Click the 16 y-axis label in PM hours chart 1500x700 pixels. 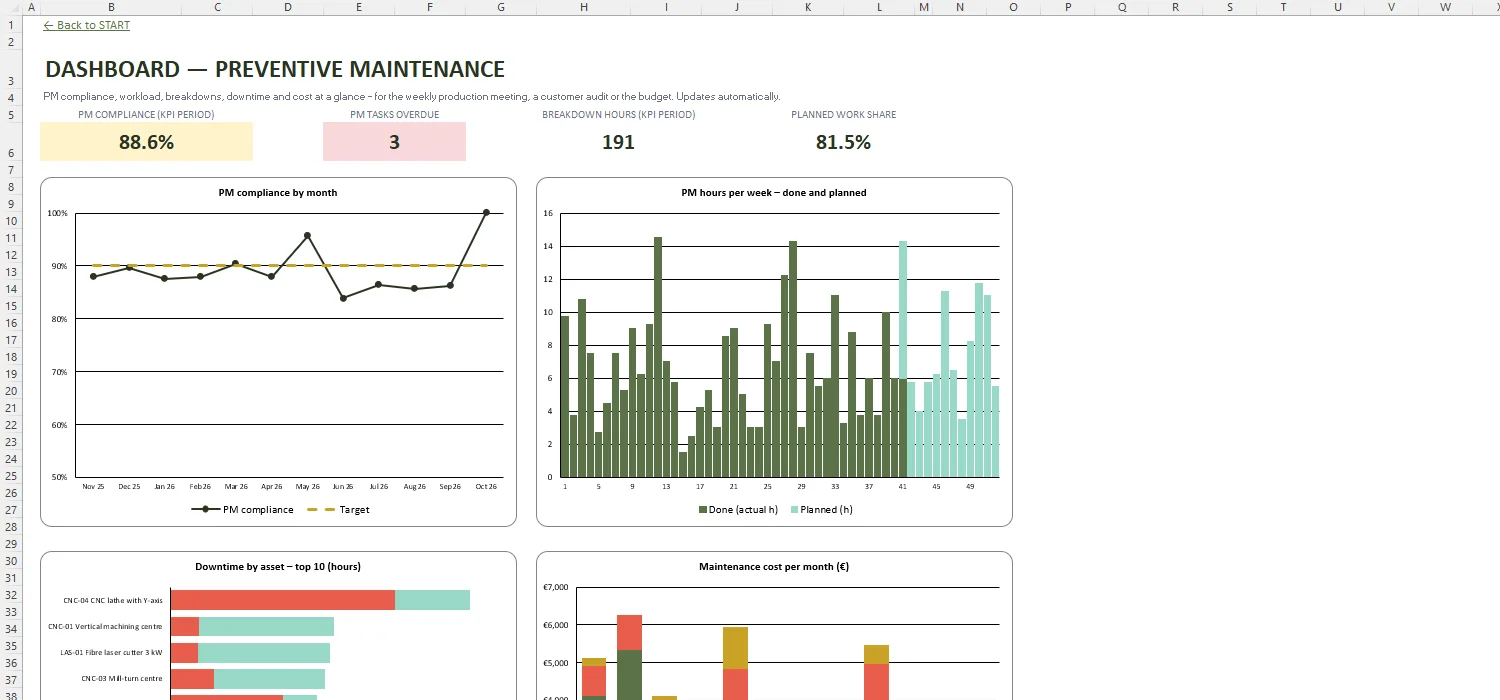pos(548,213)
